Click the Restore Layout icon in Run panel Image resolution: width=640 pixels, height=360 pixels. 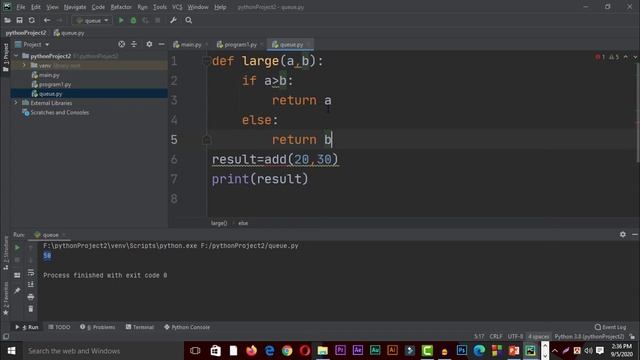click(x=17, y=276)
